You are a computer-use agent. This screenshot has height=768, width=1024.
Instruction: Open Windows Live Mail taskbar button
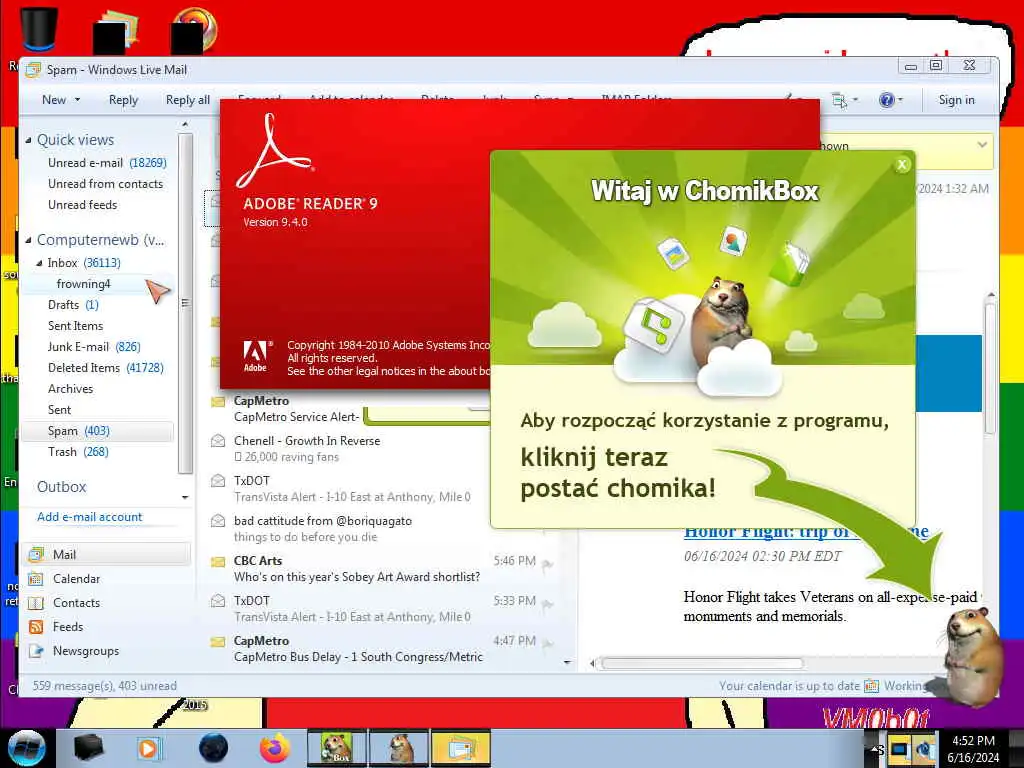pos(461,748)
